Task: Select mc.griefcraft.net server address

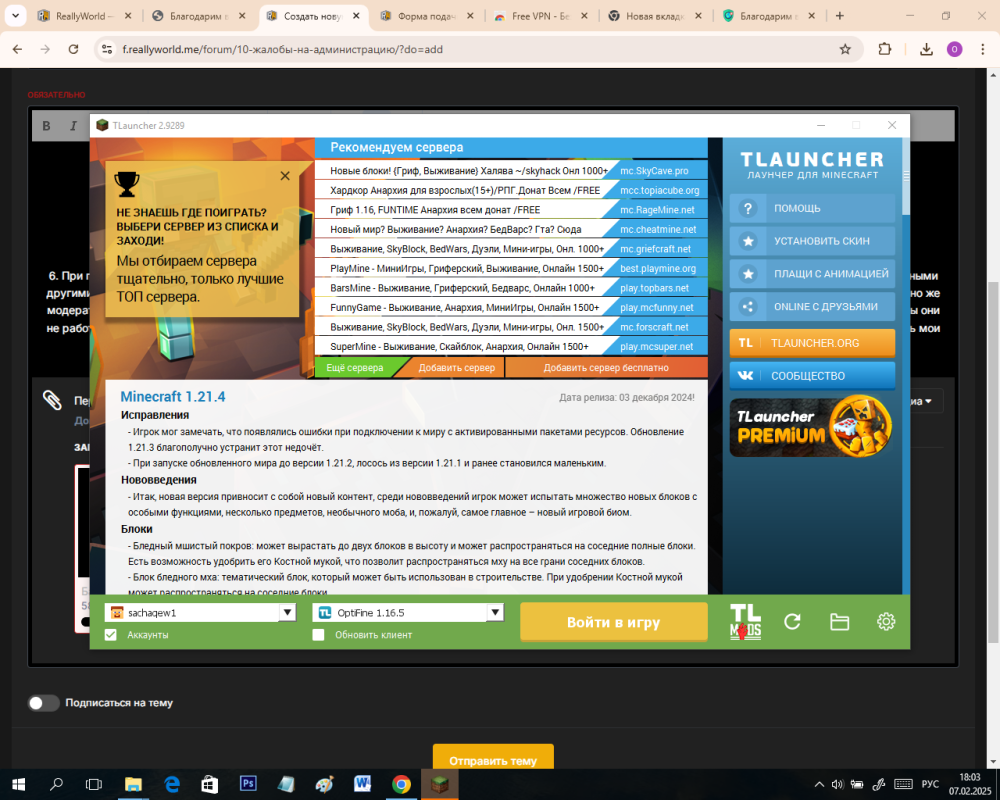Action: (x=656, y=249)
